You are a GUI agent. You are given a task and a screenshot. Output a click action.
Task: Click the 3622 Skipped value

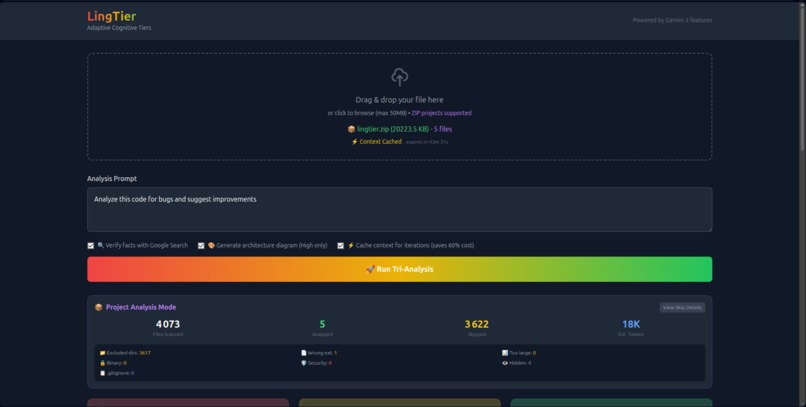tap(477, 324)
